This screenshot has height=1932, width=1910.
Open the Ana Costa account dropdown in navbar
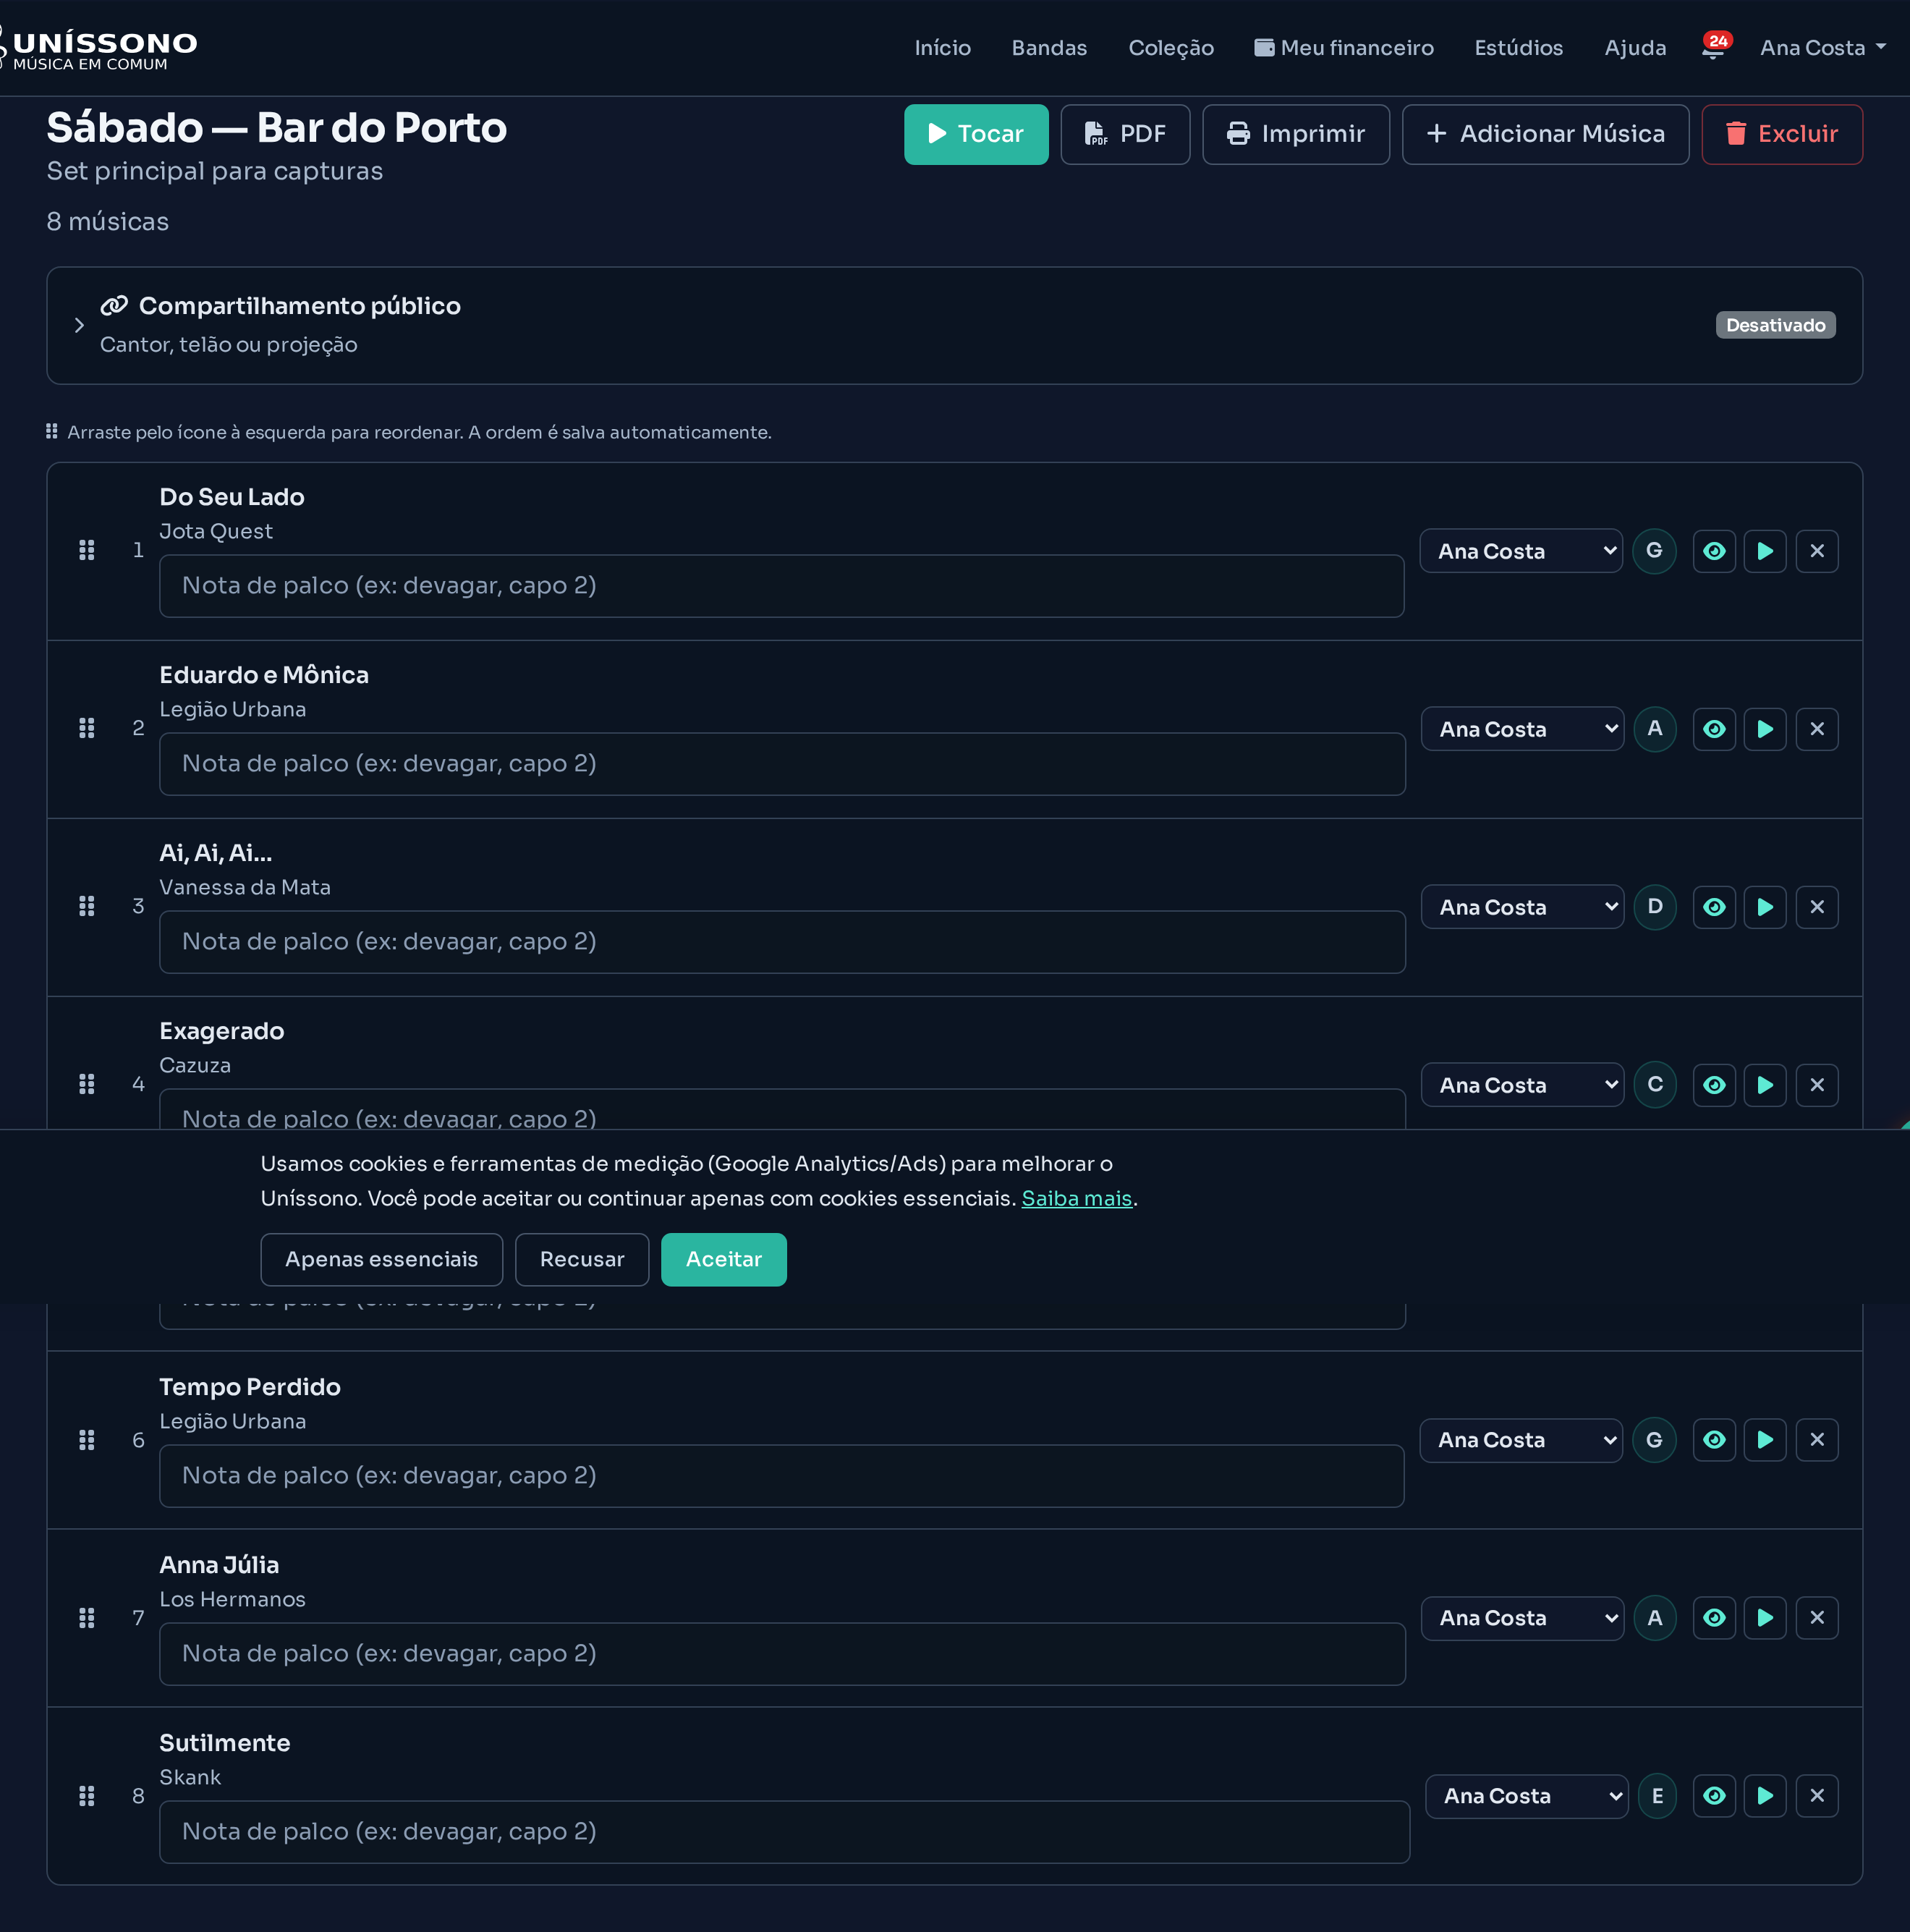click(x=1822, y=48)
